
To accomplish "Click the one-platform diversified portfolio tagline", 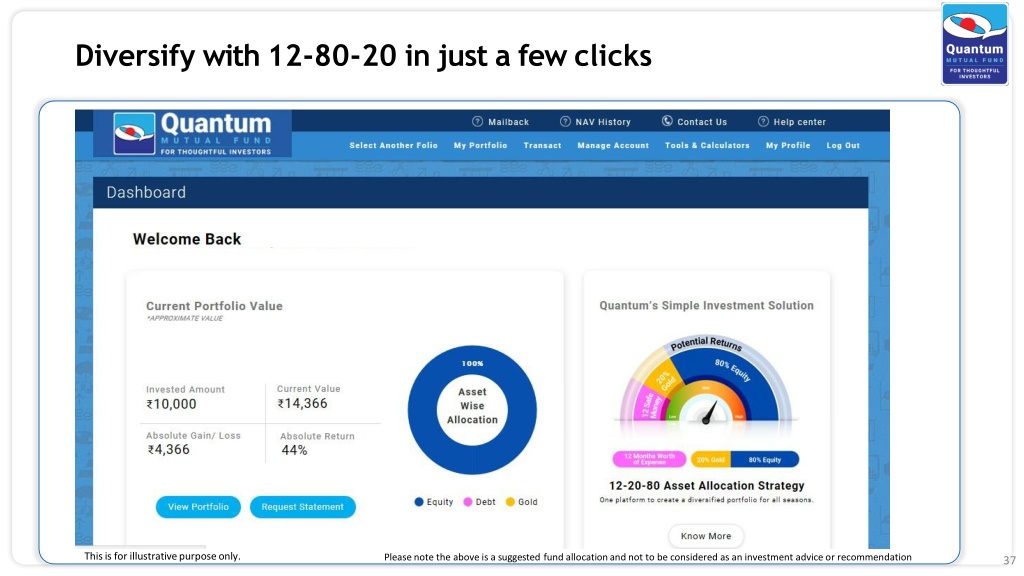I will [707, 500].
